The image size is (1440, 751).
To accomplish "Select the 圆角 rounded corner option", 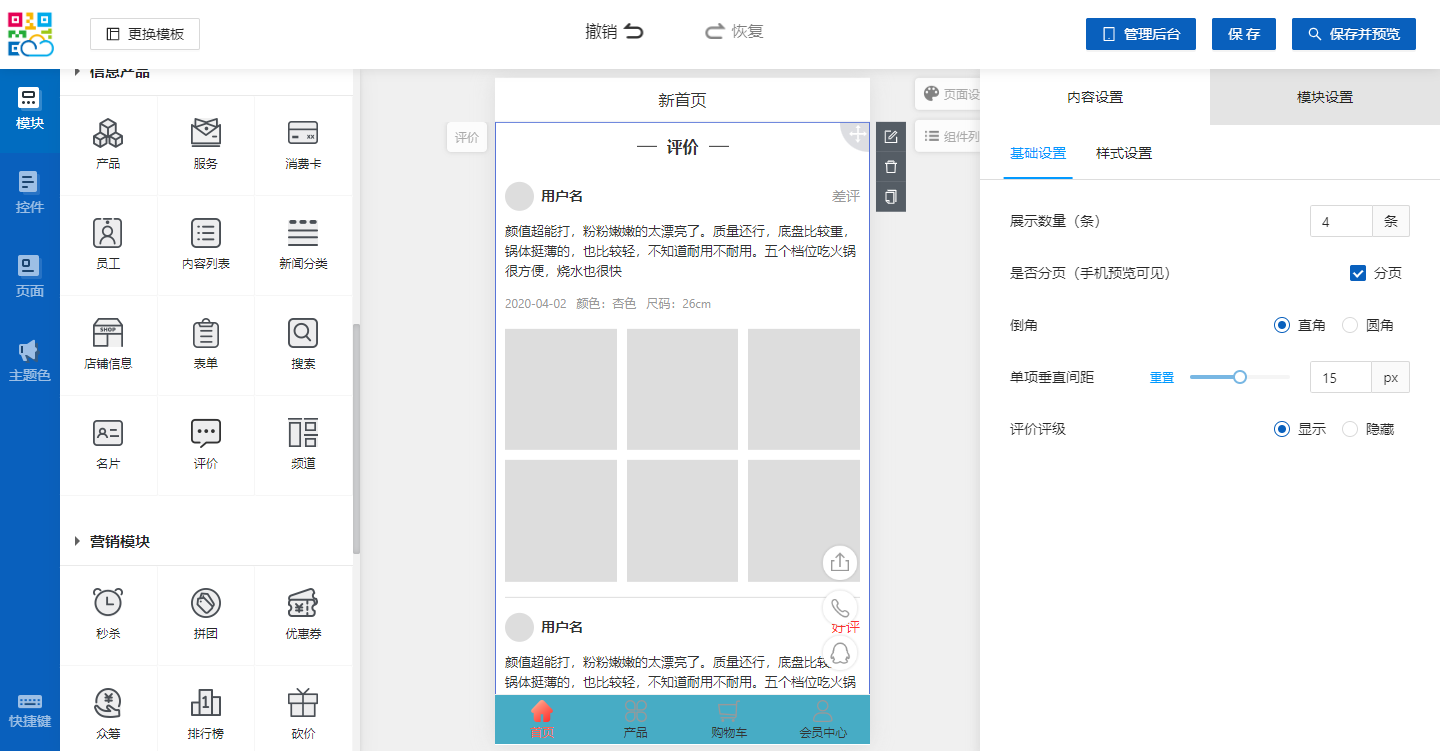I will click(x=1350, y=325).
